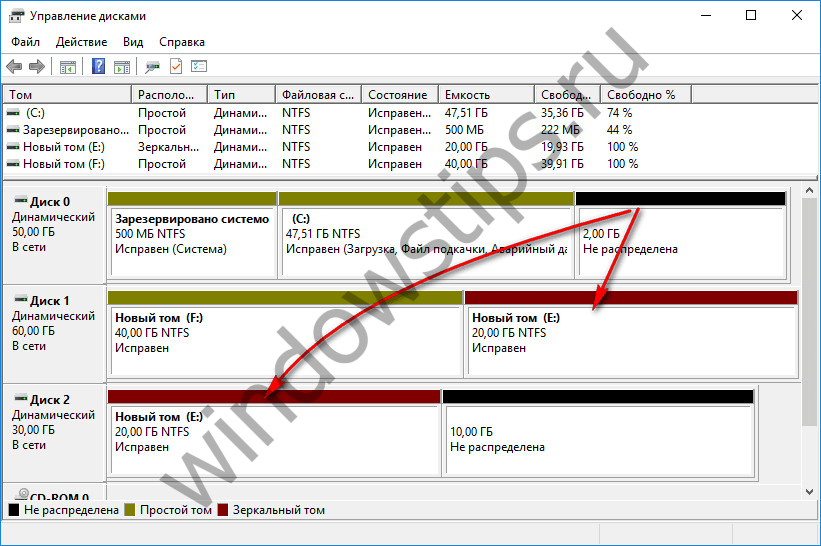Click the rescan disks drive icon

[152, 67]
